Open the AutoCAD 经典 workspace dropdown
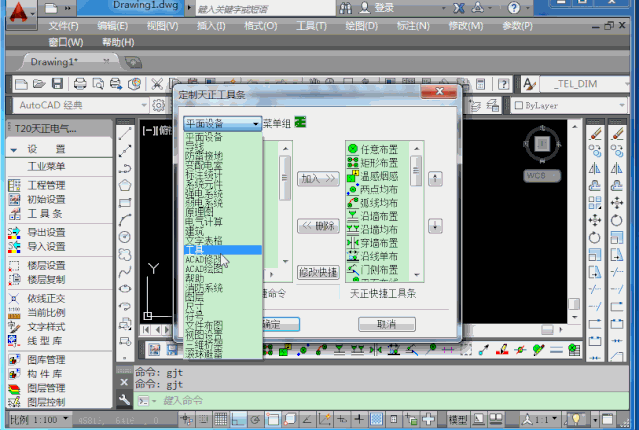The image size is (639, 430). pos(144,105)
